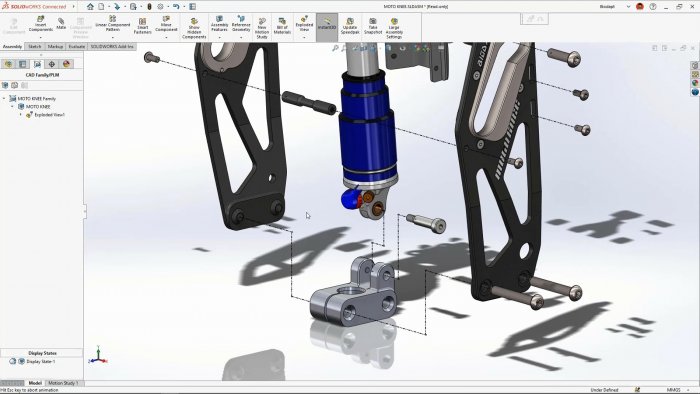This screenshot has width=700, height=394.
Task: Click the zoom magnifier in view toolbar
Action: (335, 48)
